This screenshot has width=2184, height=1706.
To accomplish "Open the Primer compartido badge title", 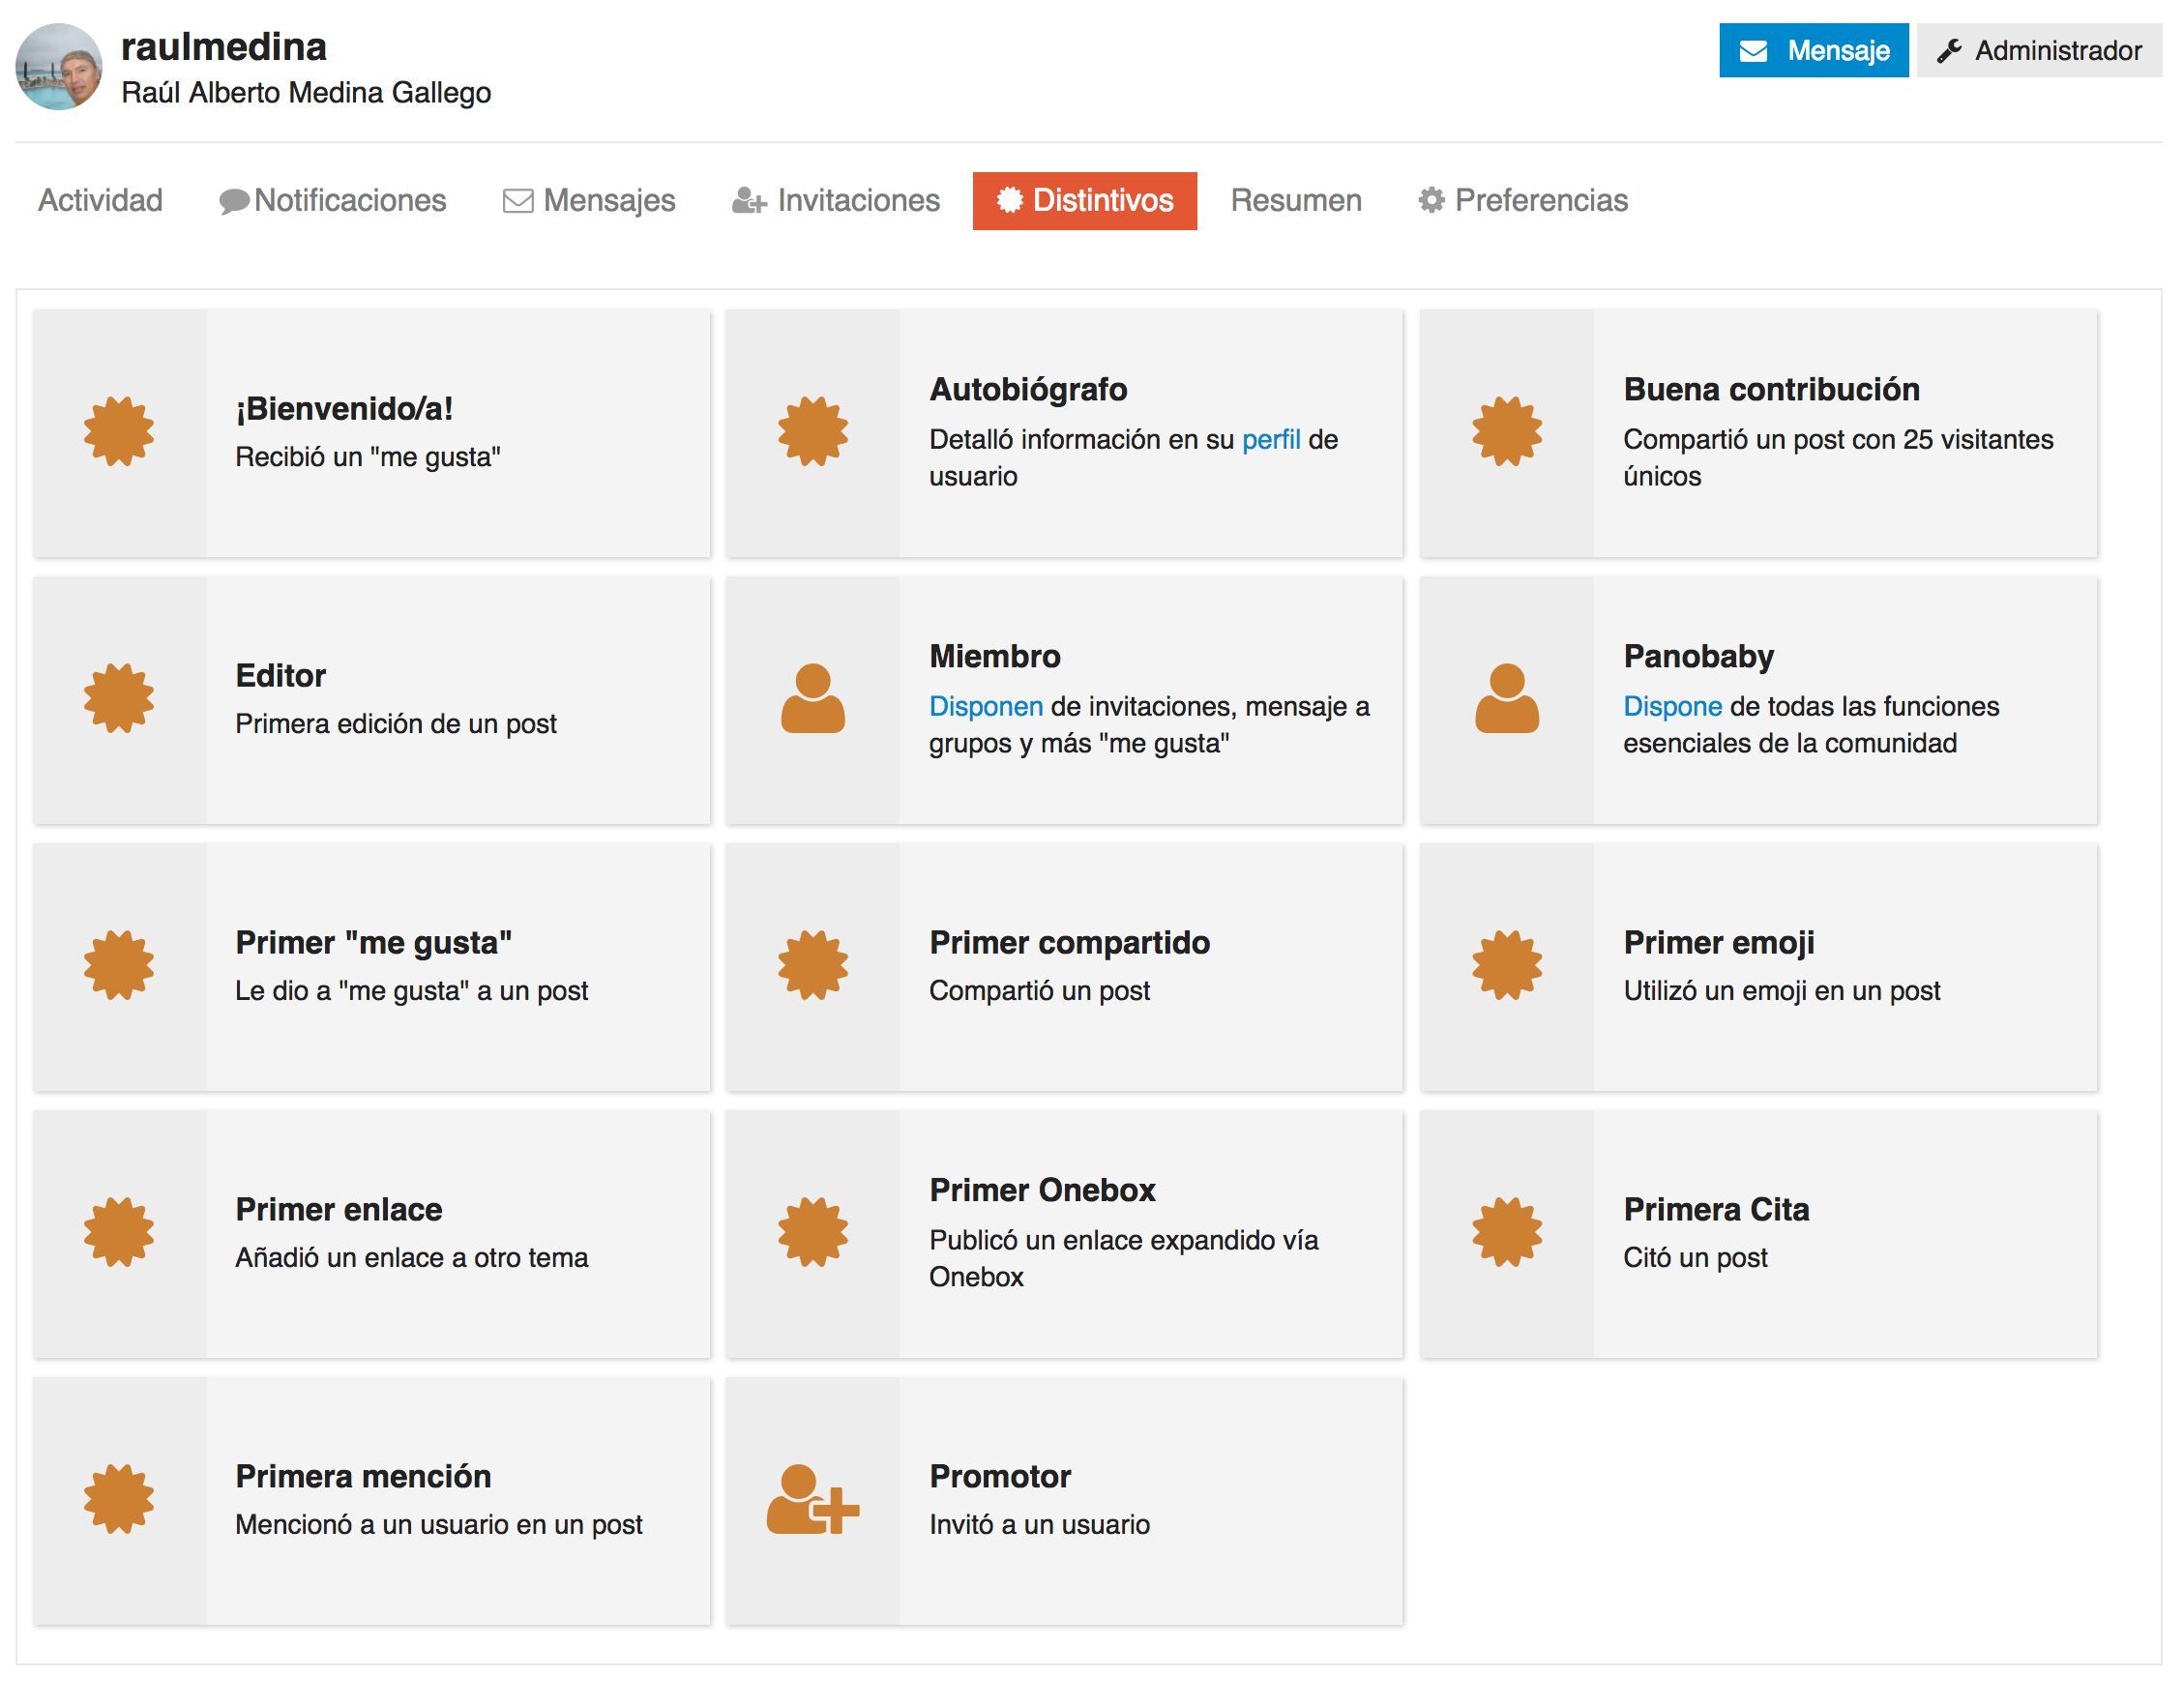I will (1070, 942).
